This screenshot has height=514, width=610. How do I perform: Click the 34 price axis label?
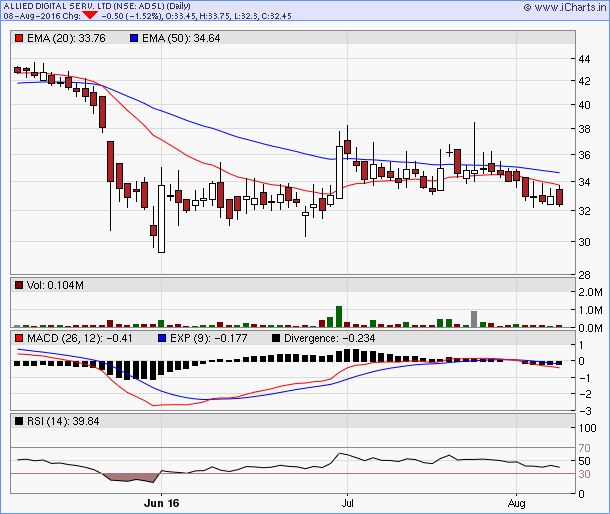pyautogui.click(x=584, y=182)
